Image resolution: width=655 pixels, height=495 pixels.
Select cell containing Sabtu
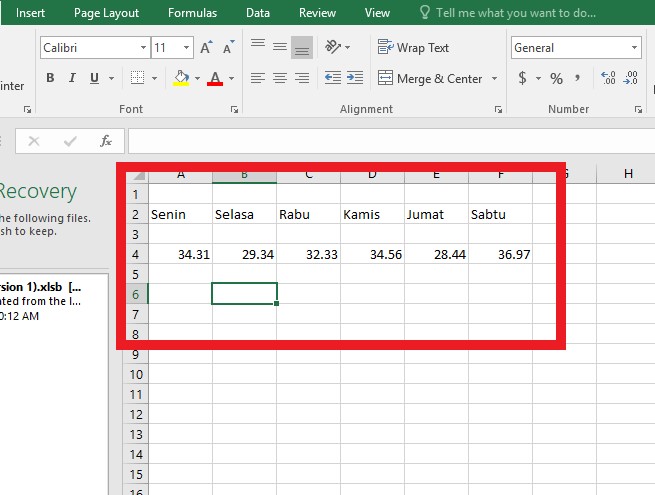point(500,214)
